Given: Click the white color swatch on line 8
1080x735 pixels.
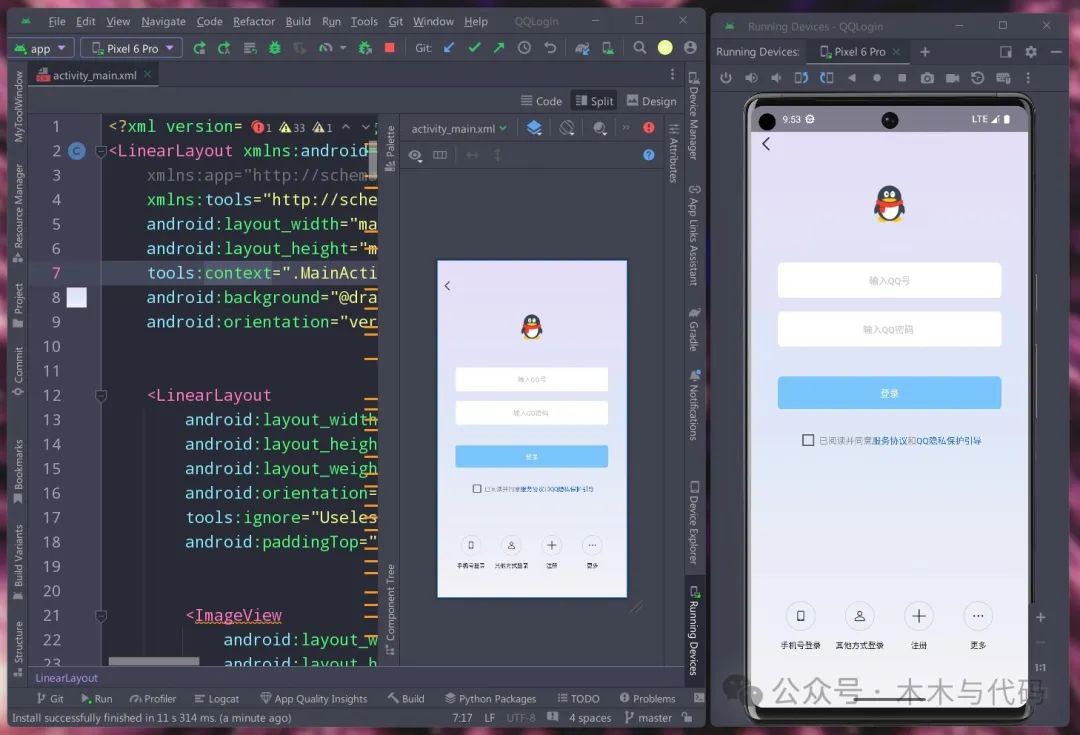Looking at the screenshot, I should tap(76, 298).
